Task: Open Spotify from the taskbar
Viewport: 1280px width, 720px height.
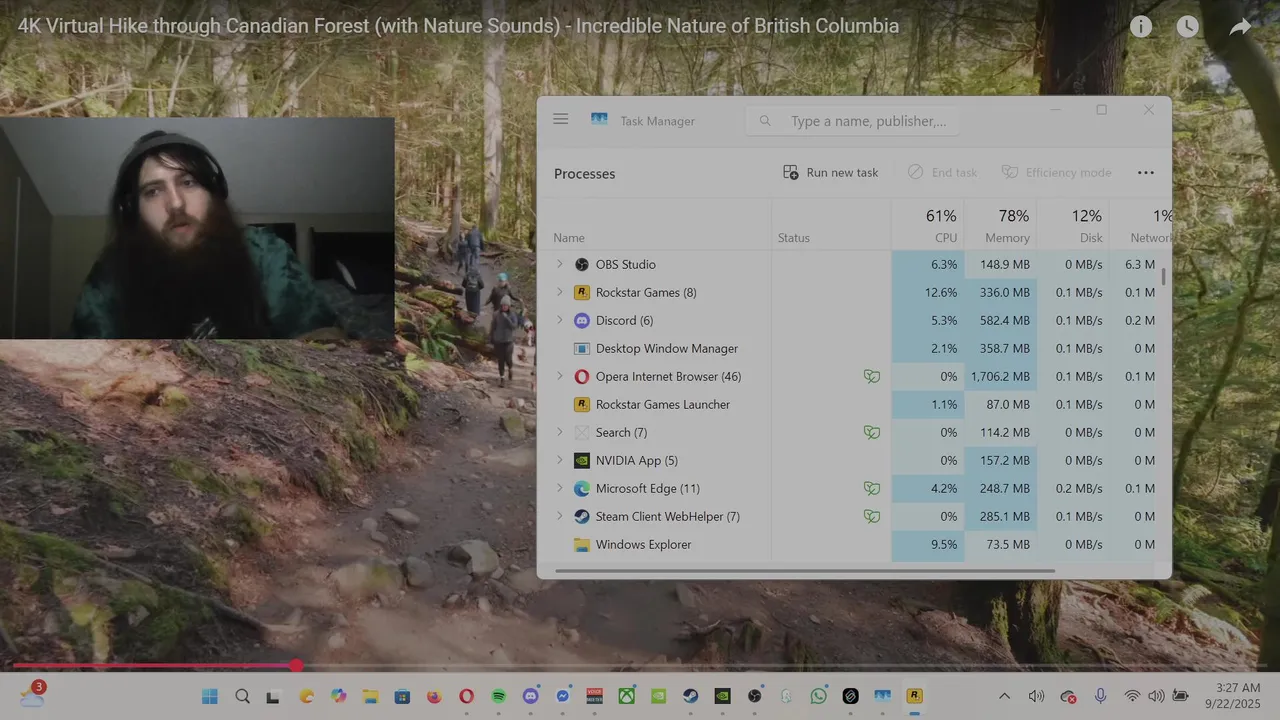Action: pyautogui.click(x=498, y=696)
